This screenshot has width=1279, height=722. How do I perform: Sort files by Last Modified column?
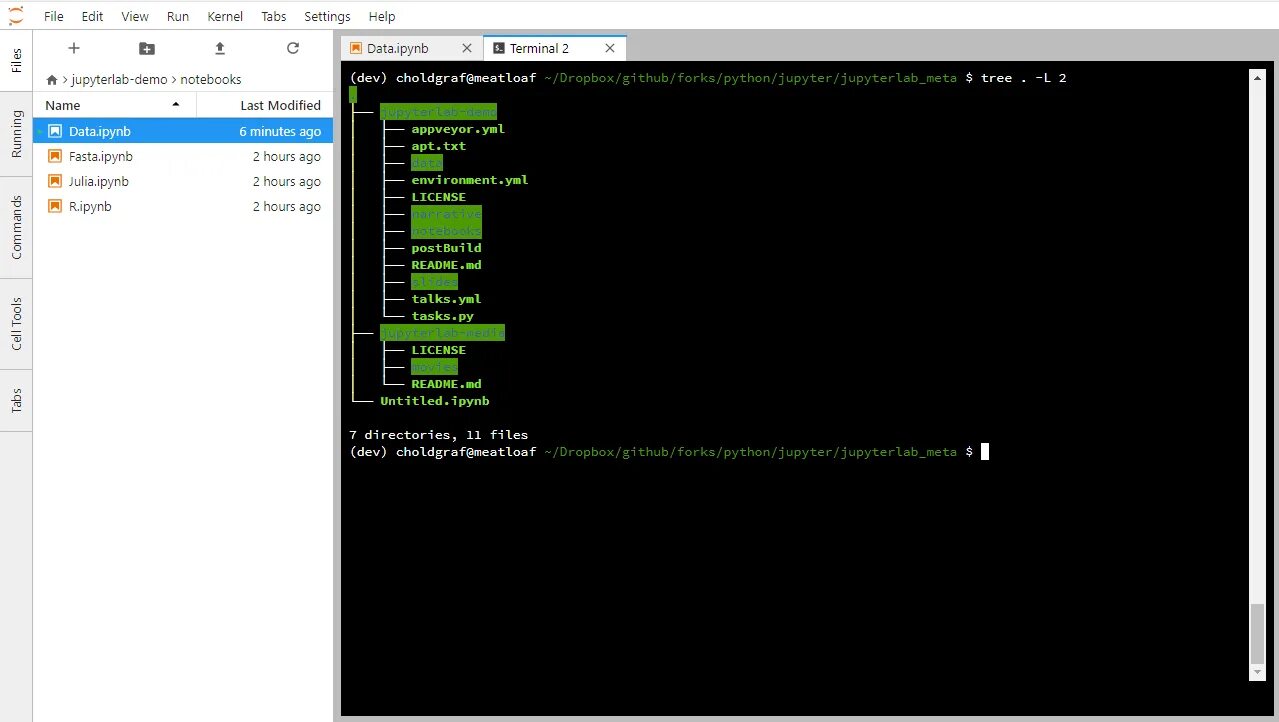click(265, 105)
